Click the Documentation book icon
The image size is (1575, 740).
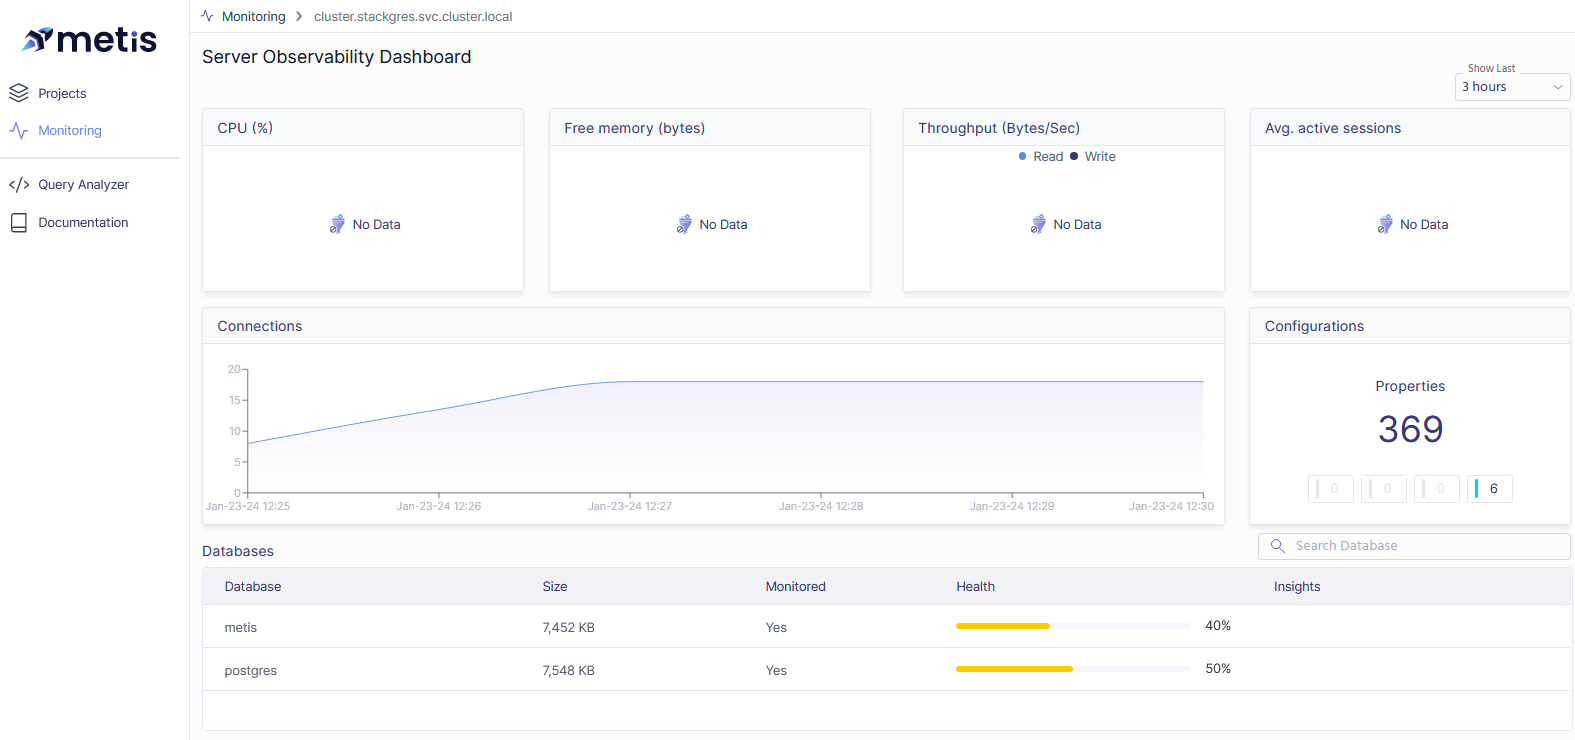point(19,223)
